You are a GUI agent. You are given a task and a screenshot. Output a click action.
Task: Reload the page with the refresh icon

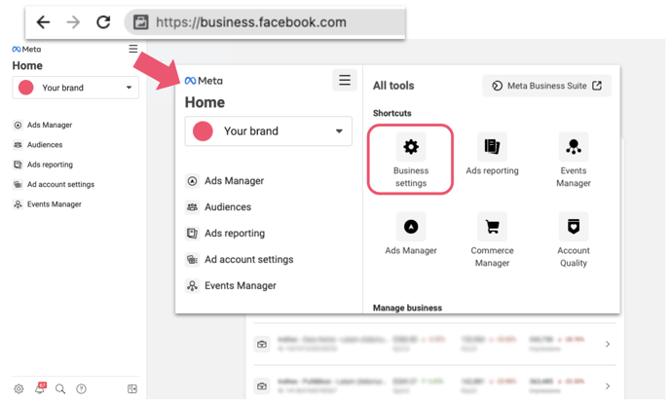pyautogui.click(x=103, y=22)
